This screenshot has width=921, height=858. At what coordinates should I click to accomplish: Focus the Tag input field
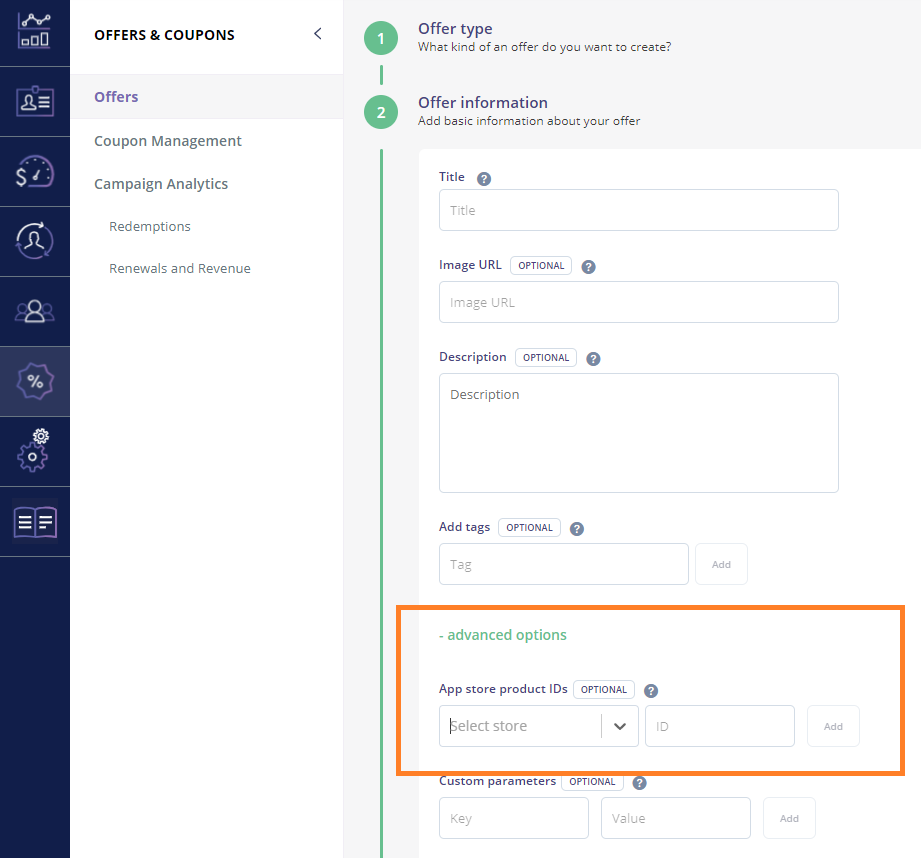[563, 564]
